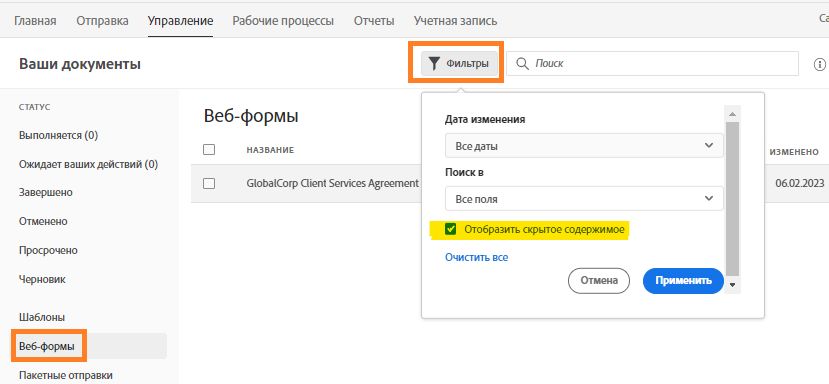Switch to the Отправка tab
Image resolution: width=829 pixels, height=384 pixels.
102,21
